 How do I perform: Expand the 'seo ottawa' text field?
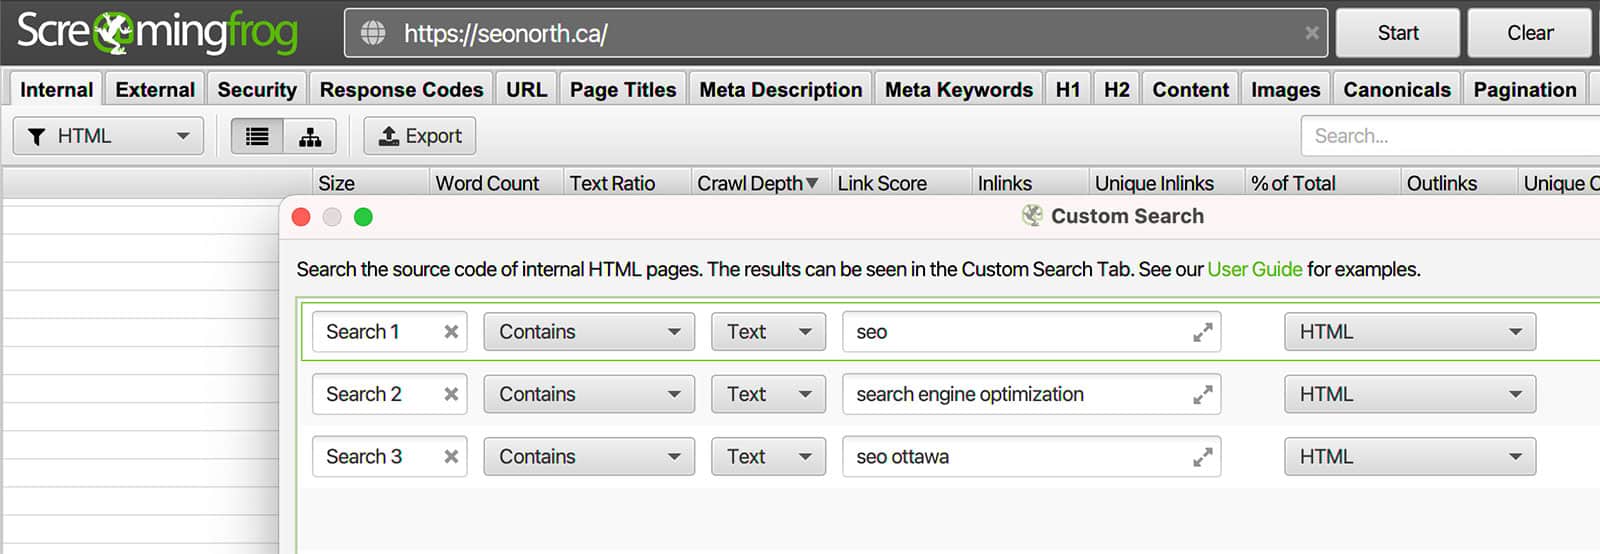click(x=1202, y=456)
